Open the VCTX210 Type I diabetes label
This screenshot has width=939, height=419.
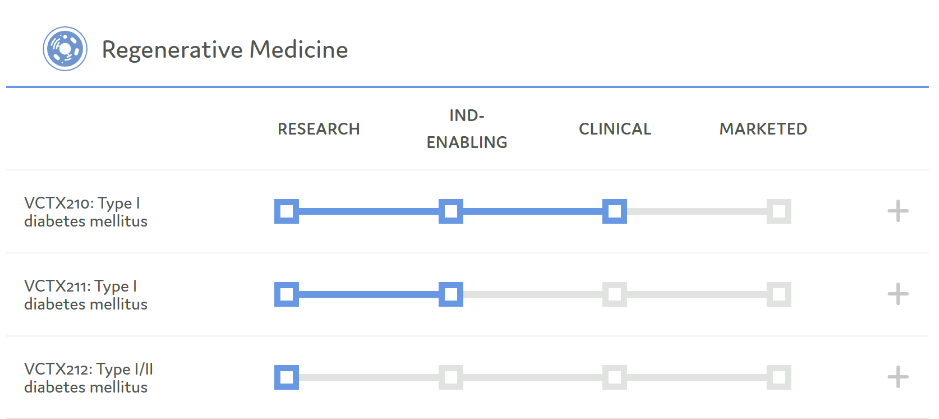pyautogui.click(x=86, y=212)
